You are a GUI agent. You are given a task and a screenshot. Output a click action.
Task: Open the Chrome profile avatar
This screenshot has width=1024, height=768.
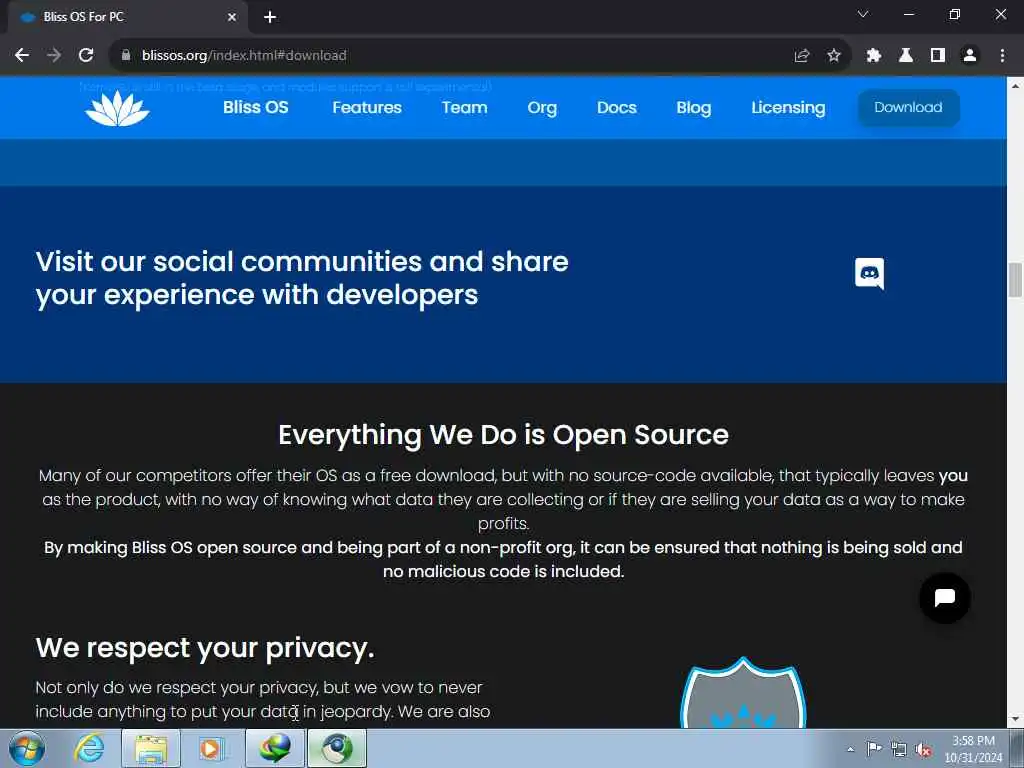tap(970, 56)
